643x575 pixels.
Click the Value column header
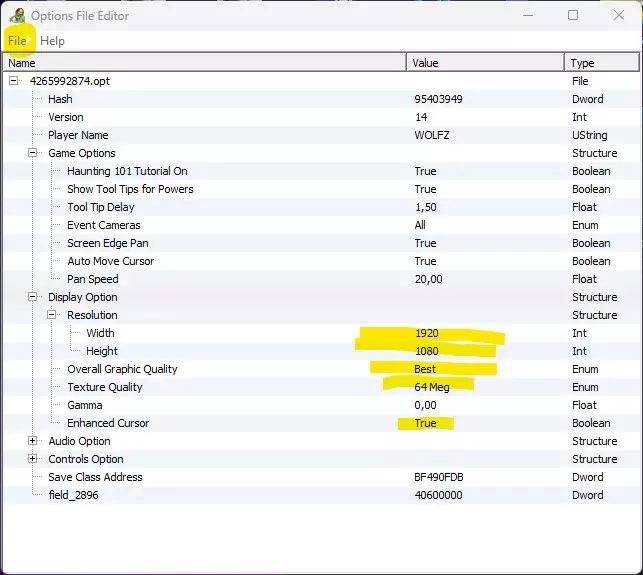[x=486, y=63]
